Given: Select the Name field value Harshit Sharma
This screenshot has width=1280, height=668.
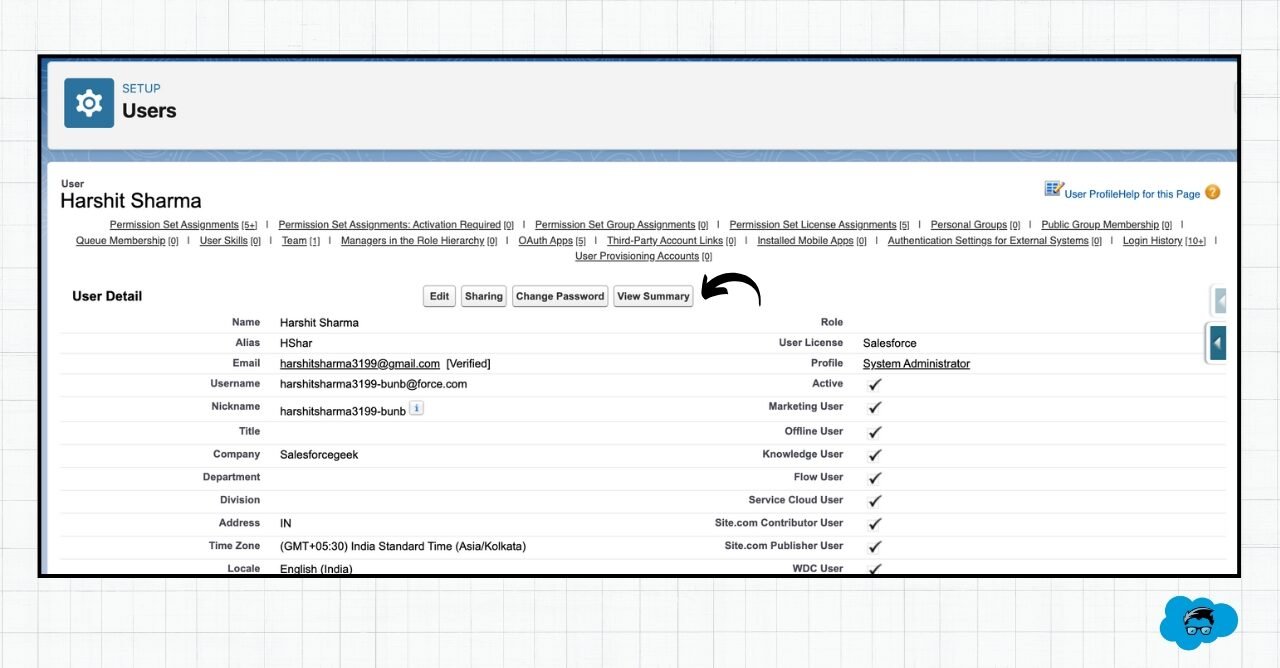Looking at the screenshot, I should [319, 323].
